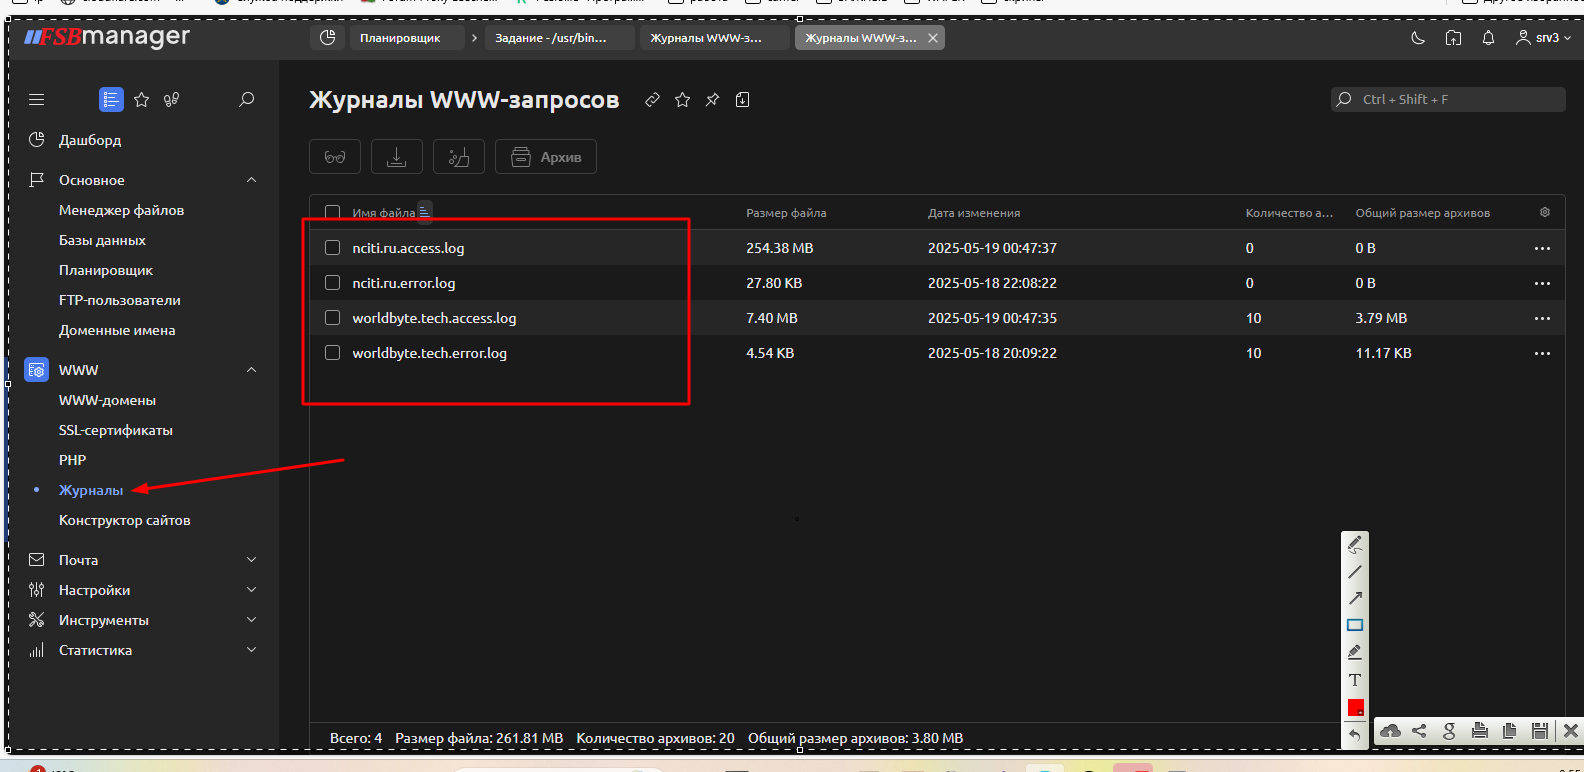Select the arrow drawing tool
Viewport: 1584px width, 772px height.
(1355, 598)
